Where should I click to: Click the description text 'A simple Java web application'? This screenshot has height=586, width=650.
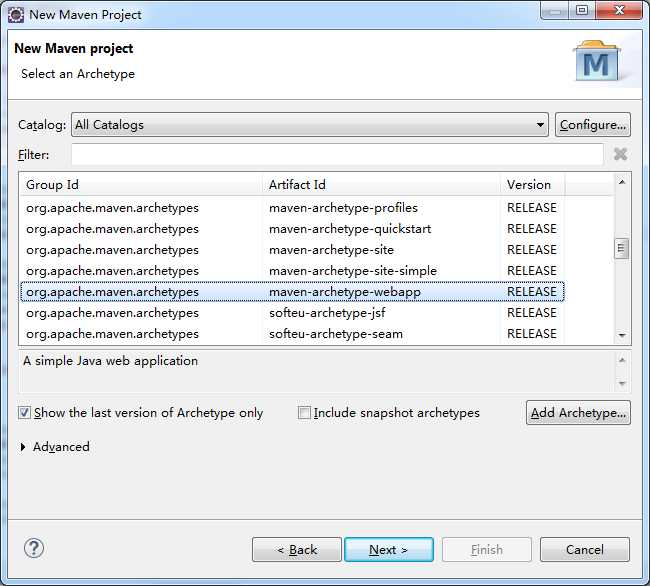pos(110,361)
